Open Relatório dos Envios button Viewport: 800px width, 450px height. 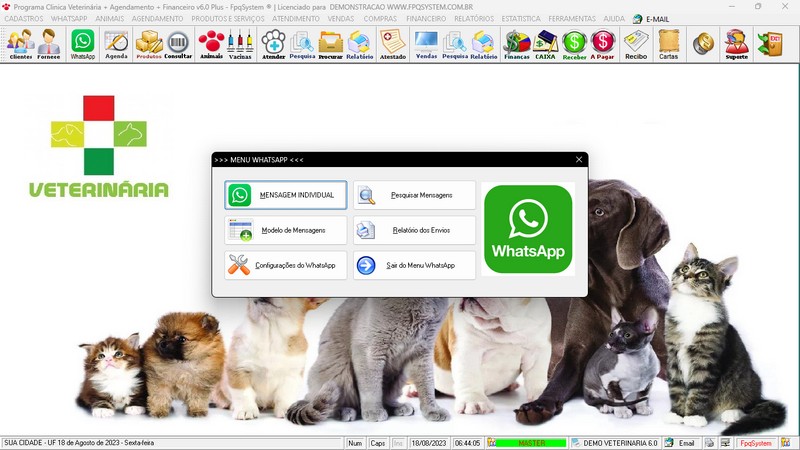(x=414, y=230)
